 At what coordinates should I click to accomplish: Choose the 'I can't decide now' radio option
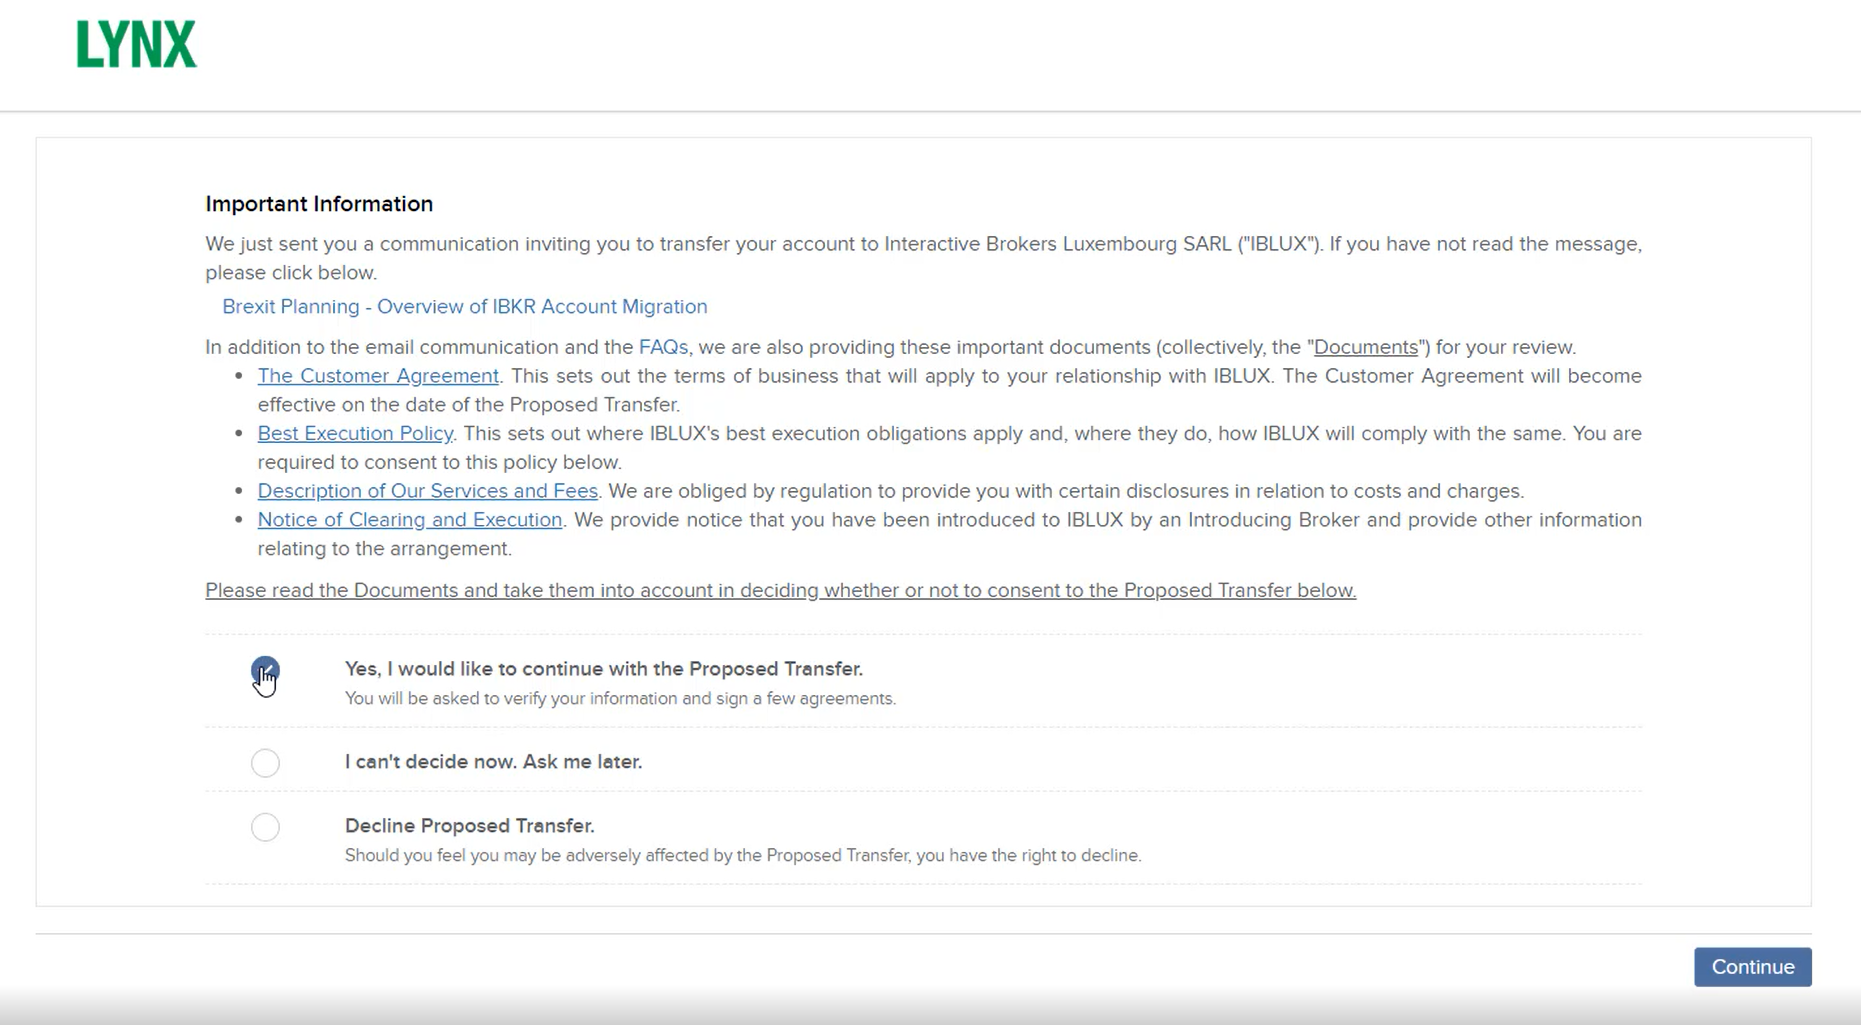(x=265, y=763)
